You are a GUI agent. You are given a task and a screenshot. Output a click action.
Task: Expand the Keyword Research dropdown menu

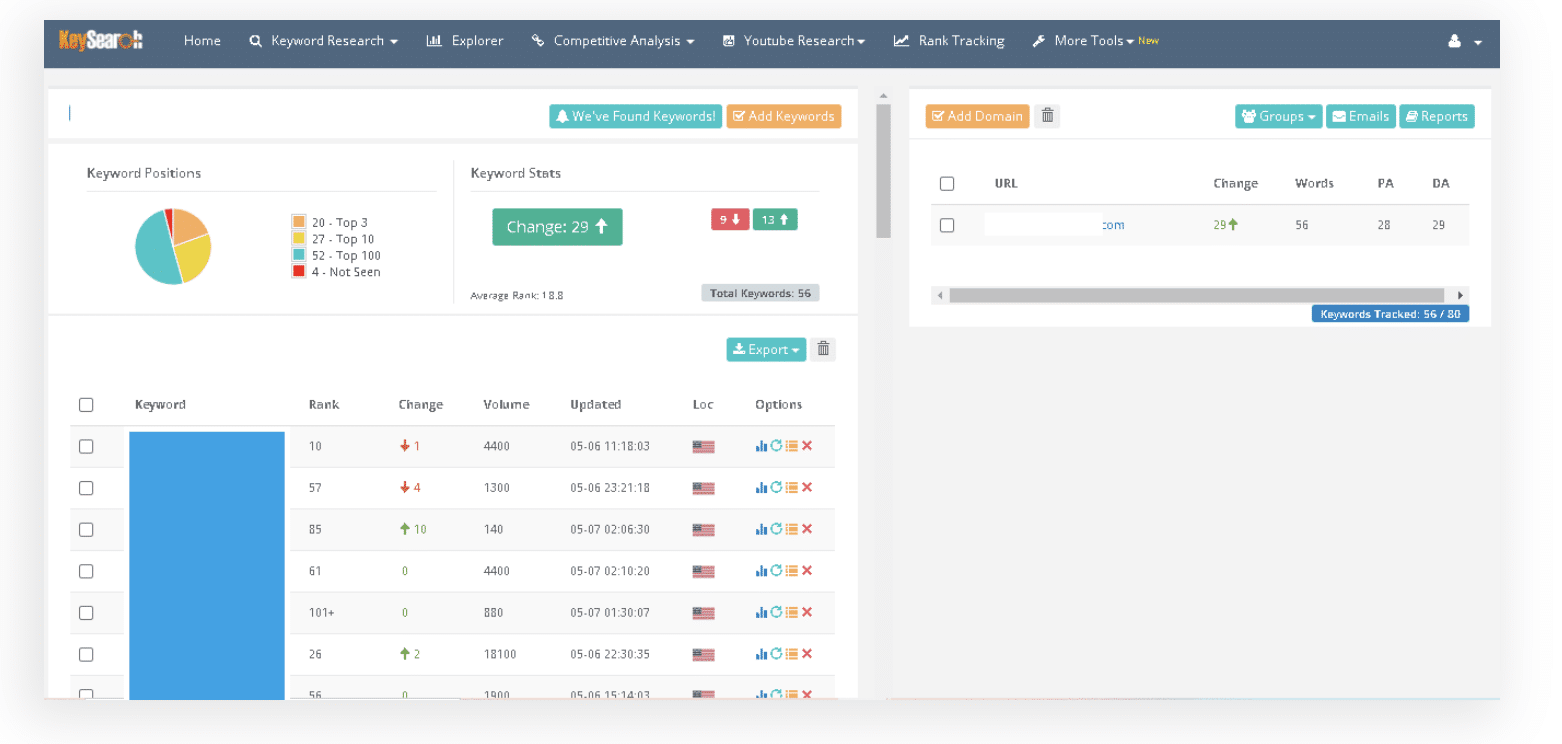coord(324,41)
